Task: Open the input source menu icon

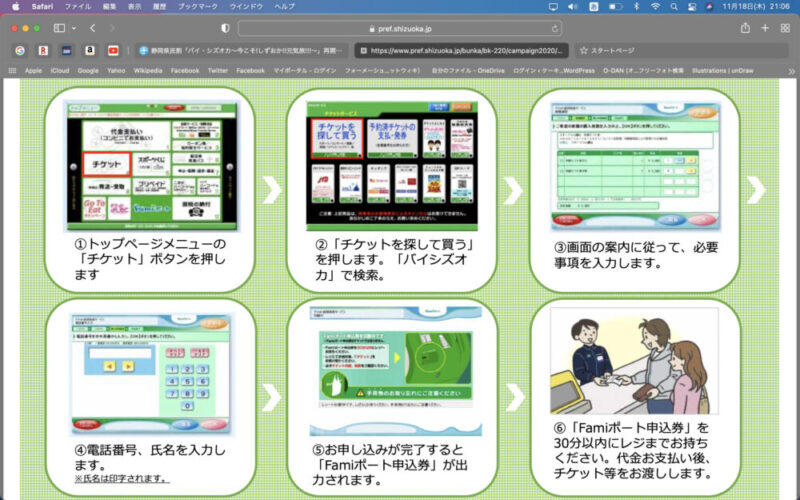Action: [x=594, y=7]
